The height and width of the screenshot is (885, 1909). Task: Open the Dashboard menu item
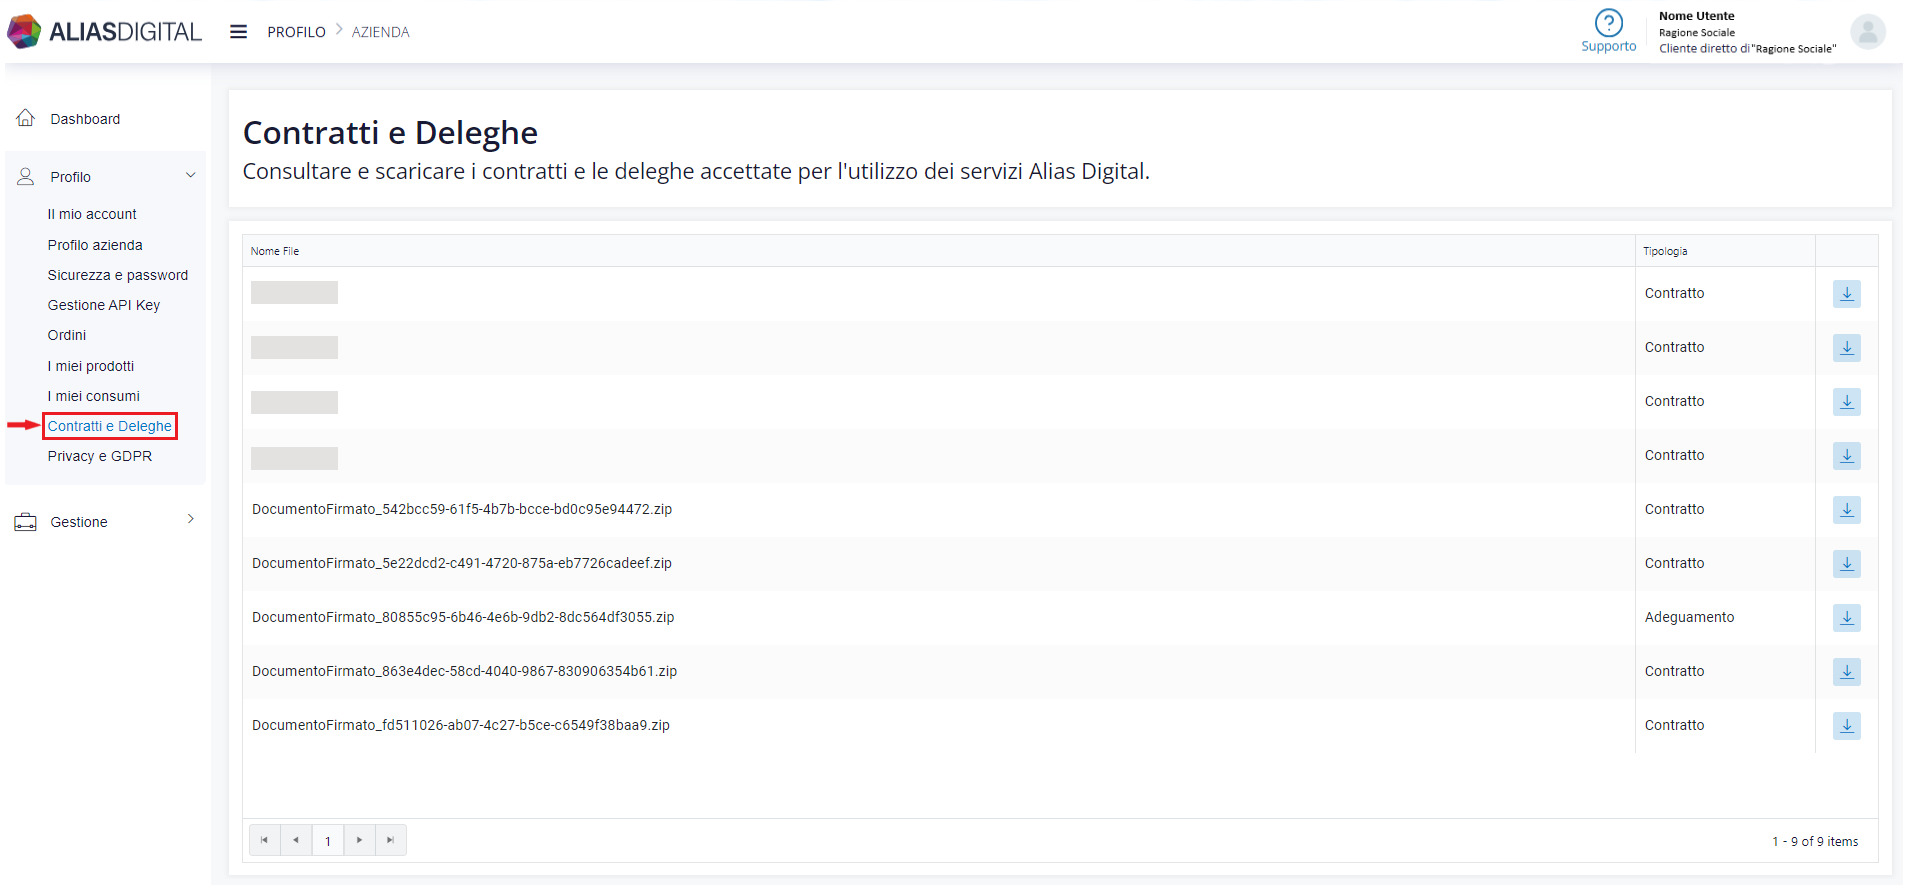pyautogui.click(x=85, y=119)
